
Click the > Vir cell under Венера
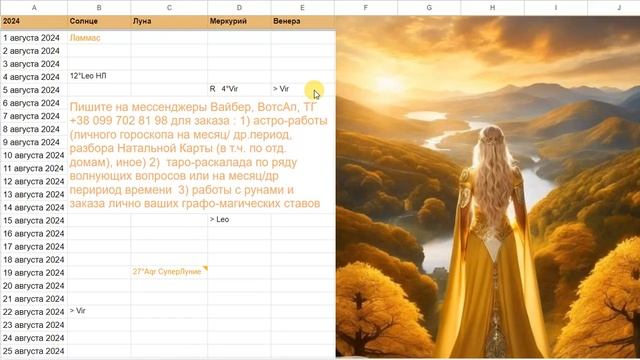coord(302,90)
